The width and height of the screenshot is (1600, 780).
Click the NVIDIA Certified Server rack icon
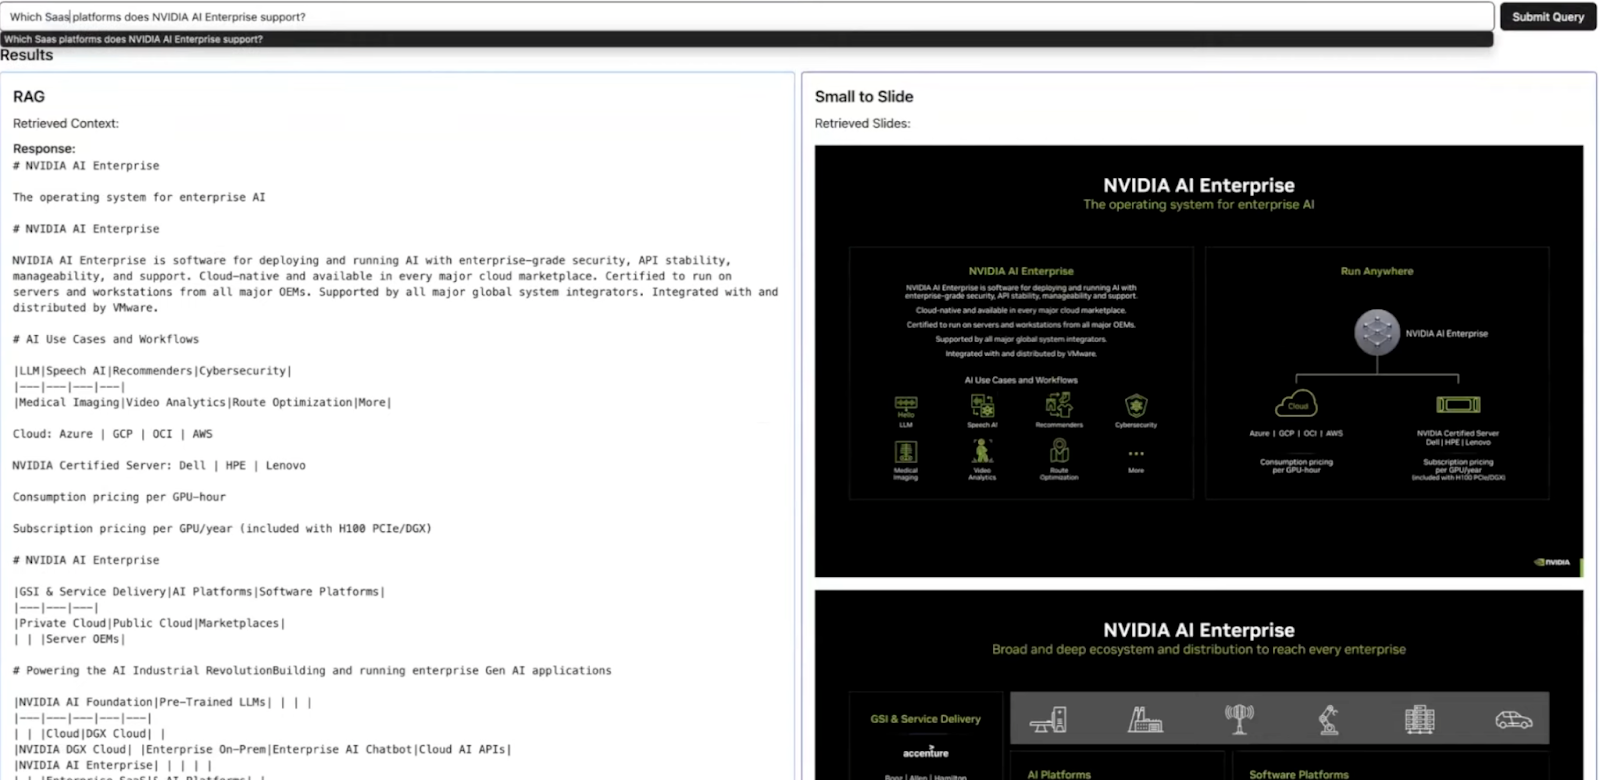1458,404
